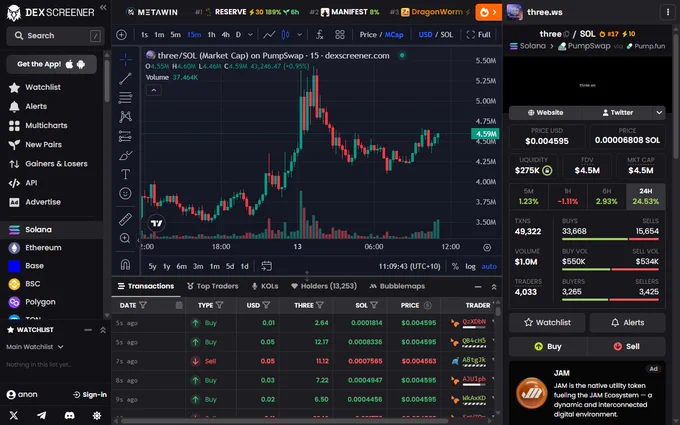
Task: Open the Main Watchlist dropdown
Action: point(35,347)
